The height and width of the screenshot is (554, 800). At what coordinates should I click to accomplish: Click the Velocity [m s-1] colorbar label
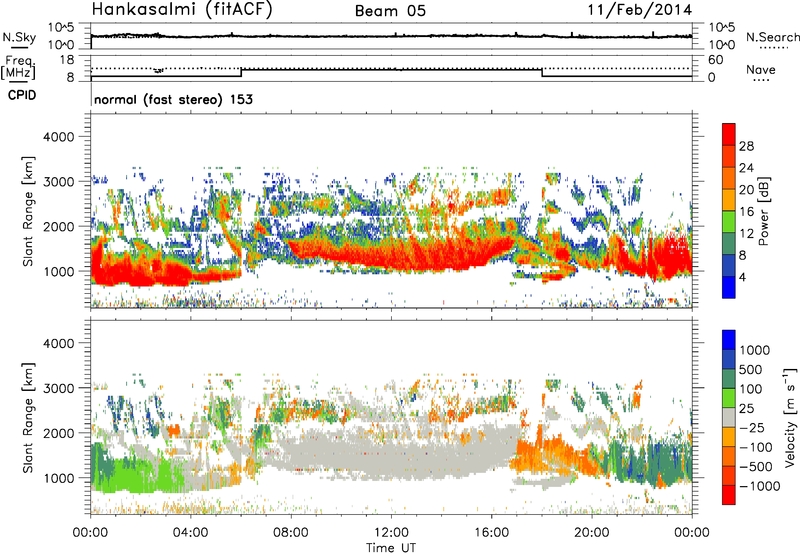(789, 416)
